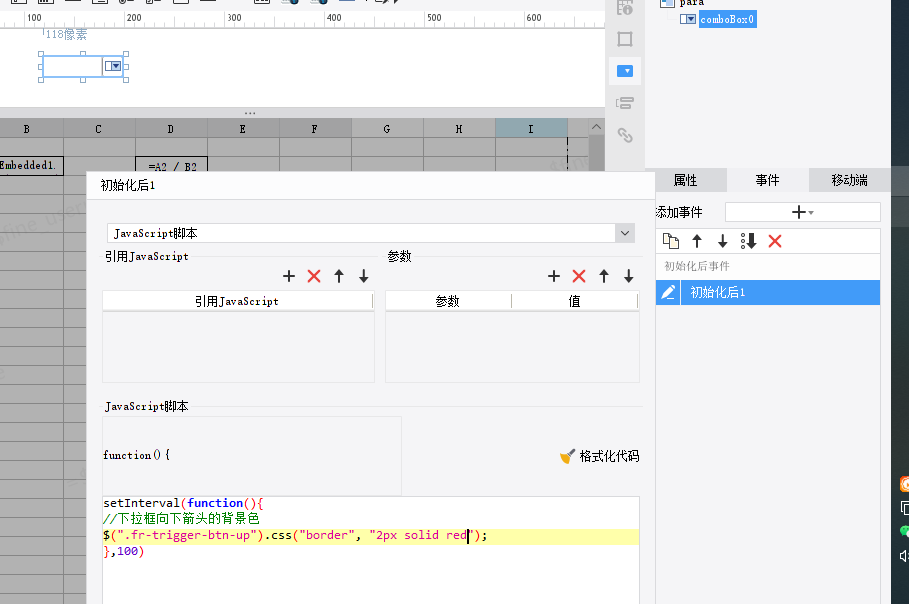
Task: Click 初始化后事件 group label
Action: pyautogui.click(x=697, y=266)
